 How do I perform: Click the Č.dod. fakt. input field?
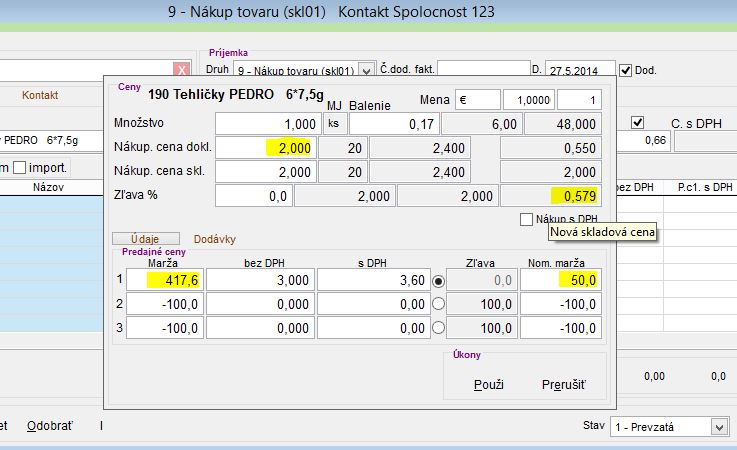tap(483, 70)
